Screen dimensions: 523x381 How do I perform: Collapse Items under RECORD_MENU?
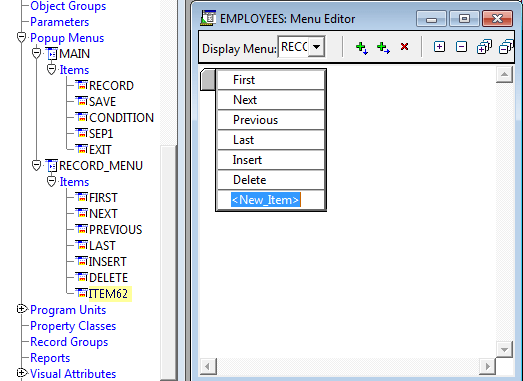click(x=51, y=181)
